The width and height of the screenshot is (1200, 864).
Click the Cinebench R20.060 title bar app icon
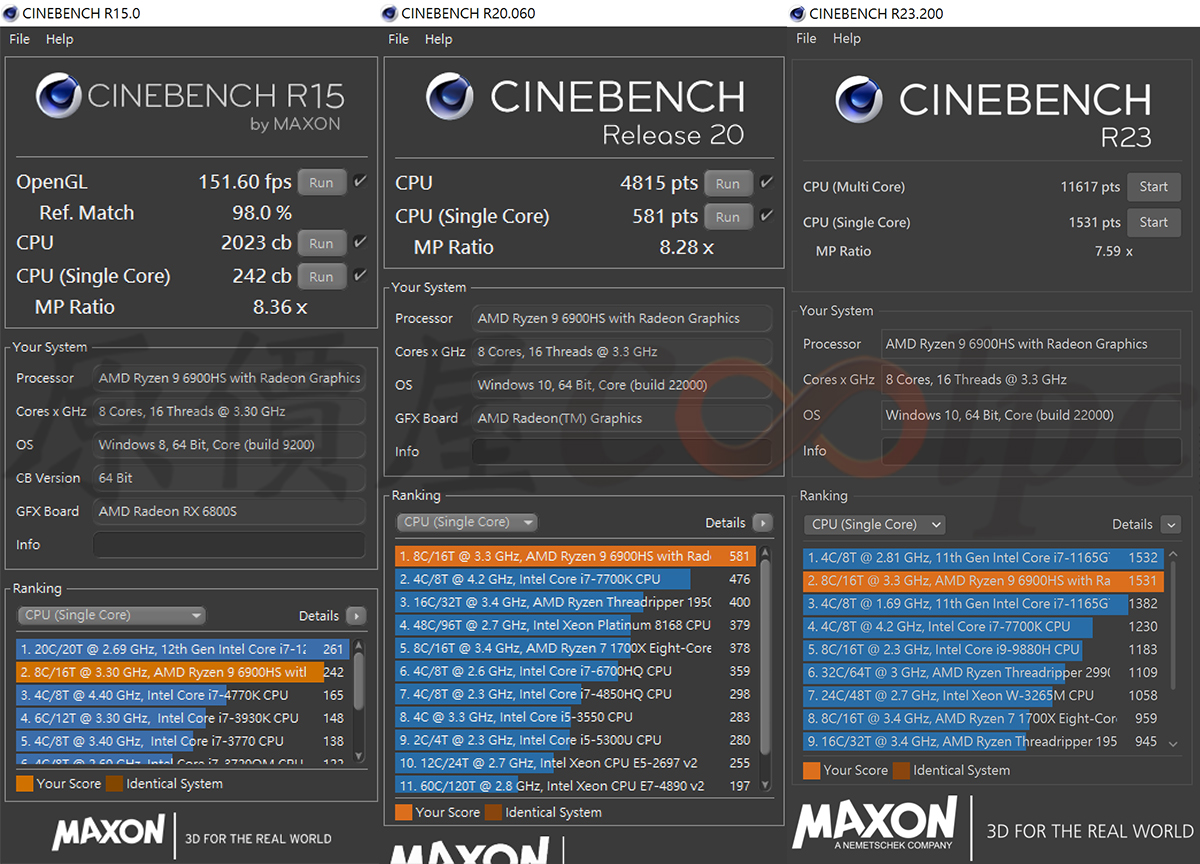pos(389,13)
